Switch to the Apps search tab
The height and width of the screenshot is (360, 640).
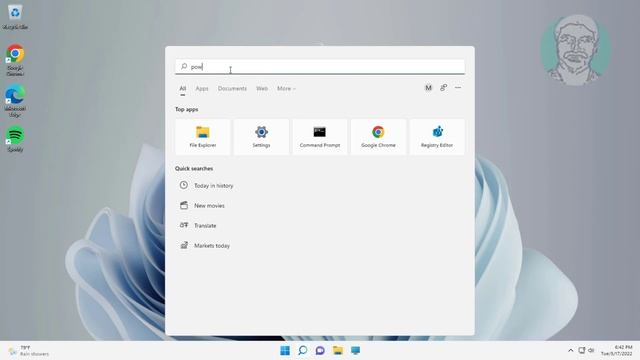pyautogui.click(x=202, y=89)
